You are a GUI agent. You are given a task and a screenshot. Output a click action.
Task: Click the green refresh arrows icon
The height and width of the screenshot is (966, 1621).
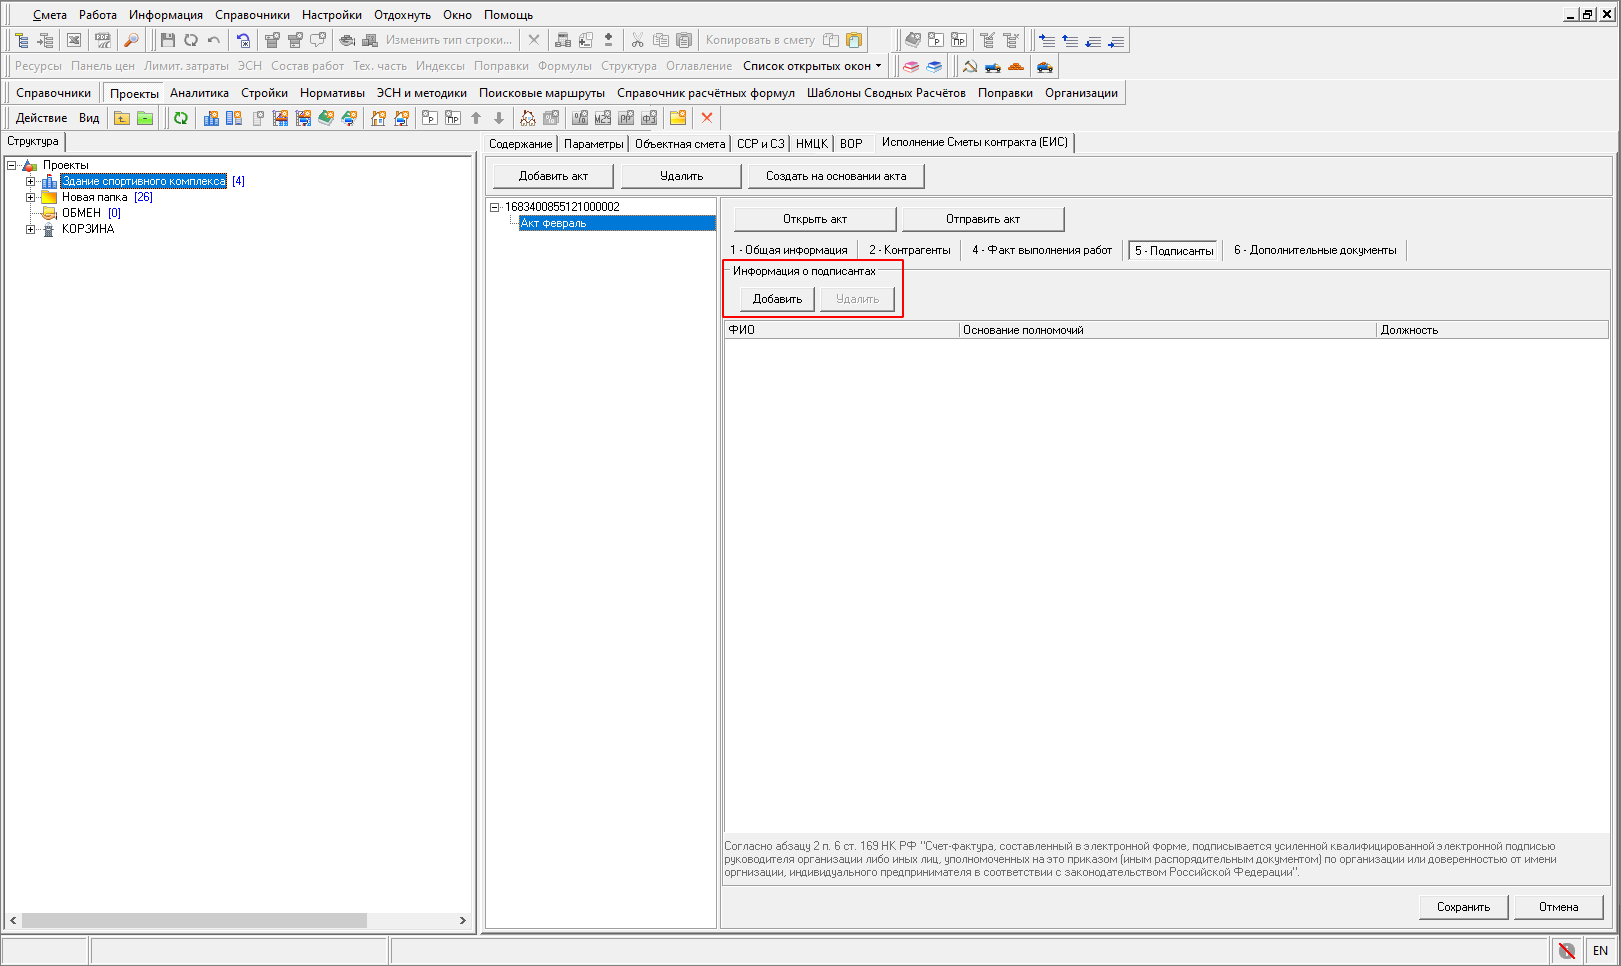pos(181,118)
